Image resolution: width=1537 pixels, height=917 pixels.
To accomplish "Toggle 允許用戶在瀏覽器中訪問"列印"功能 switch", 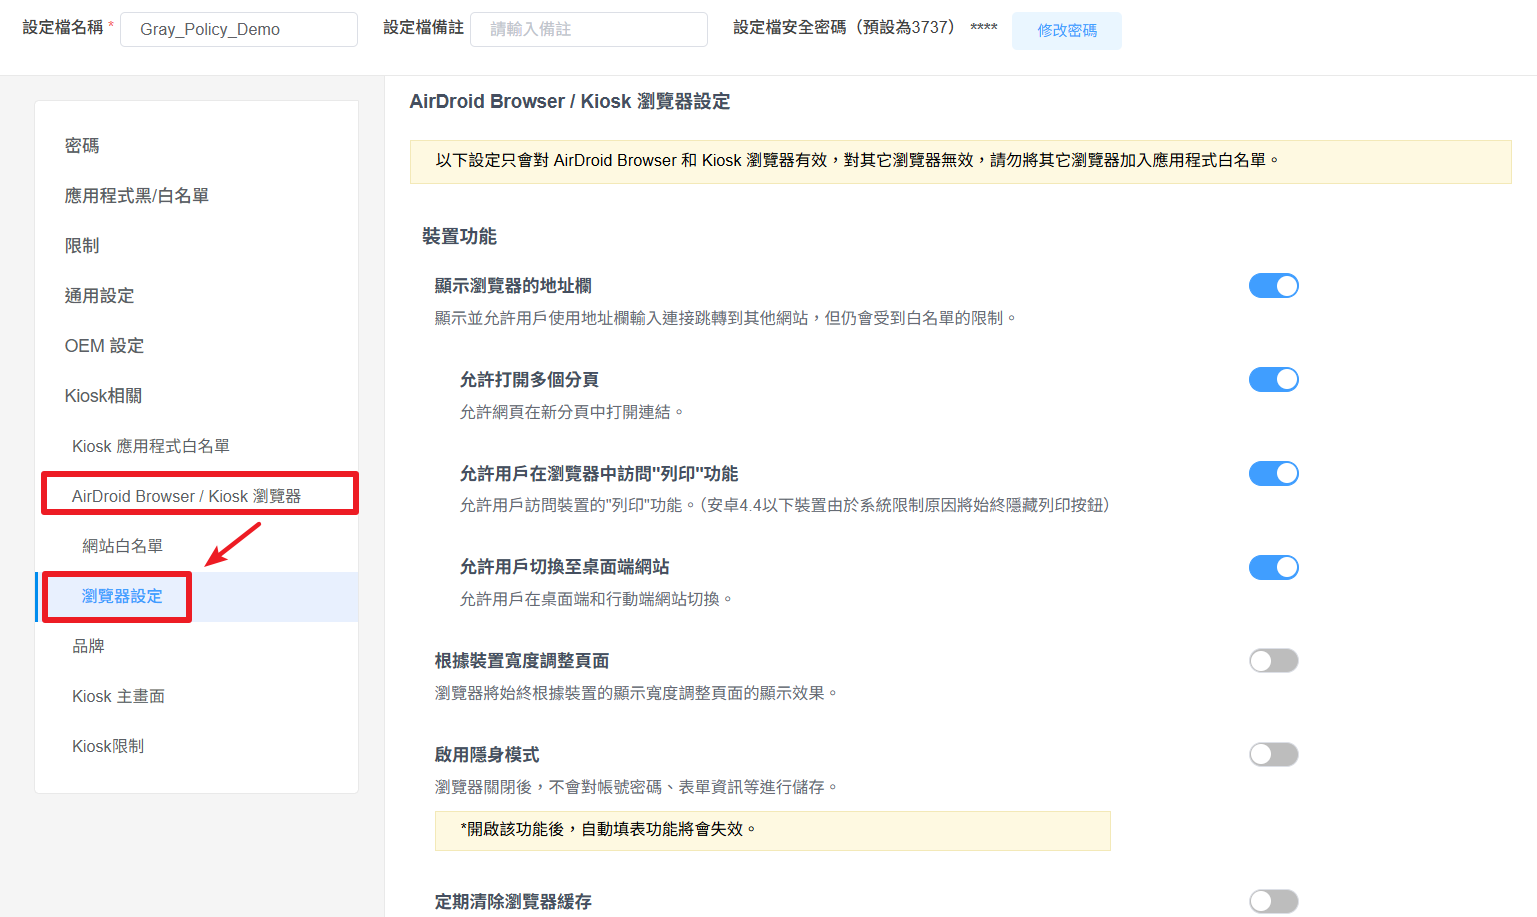I will [x=1273, y=474].
